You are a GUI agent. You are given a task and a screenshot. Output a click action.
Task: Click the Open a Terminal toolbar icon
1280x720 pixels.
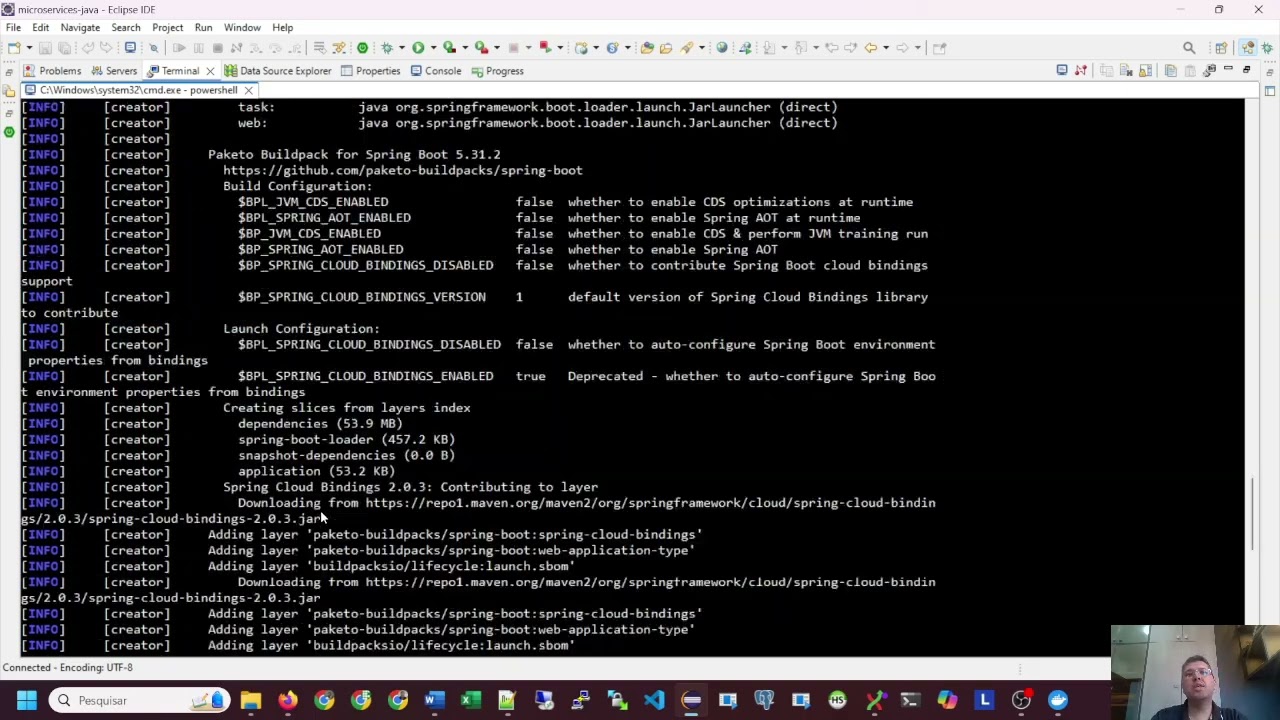coord(130,47)
